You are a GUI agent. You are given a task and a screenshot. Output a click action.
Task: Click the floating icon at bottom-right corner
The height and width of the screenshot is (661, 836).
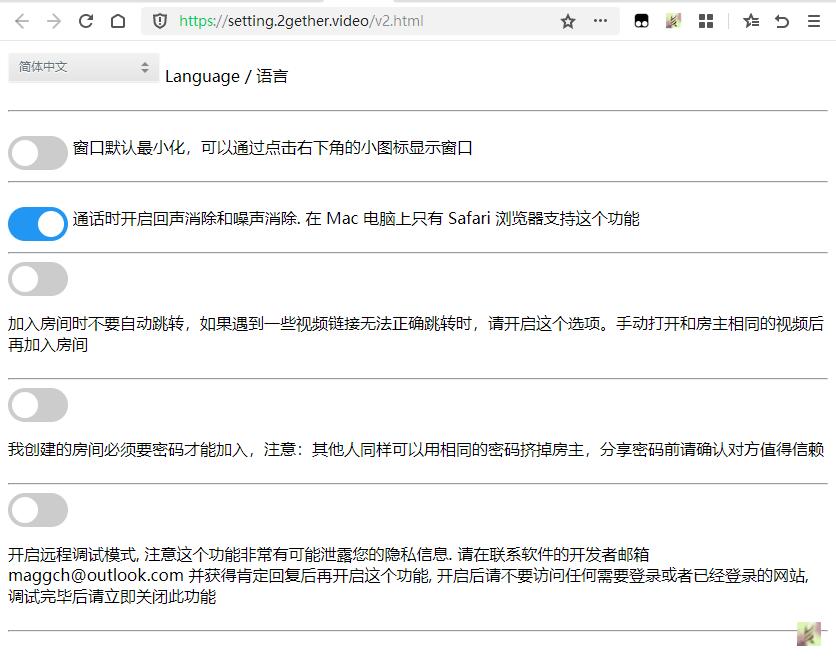[x=808, y=634]
